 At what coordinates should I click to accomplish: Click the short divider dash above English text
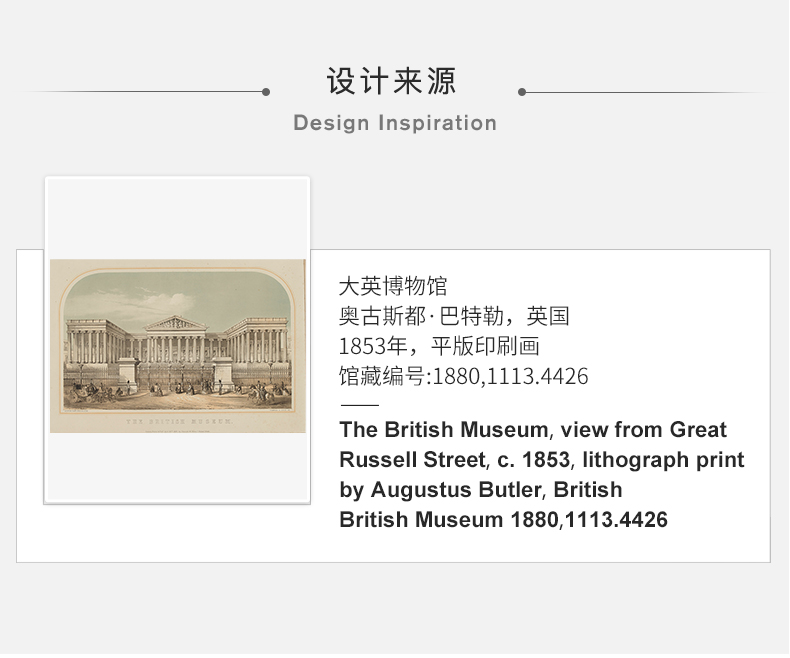coord(359,405)
